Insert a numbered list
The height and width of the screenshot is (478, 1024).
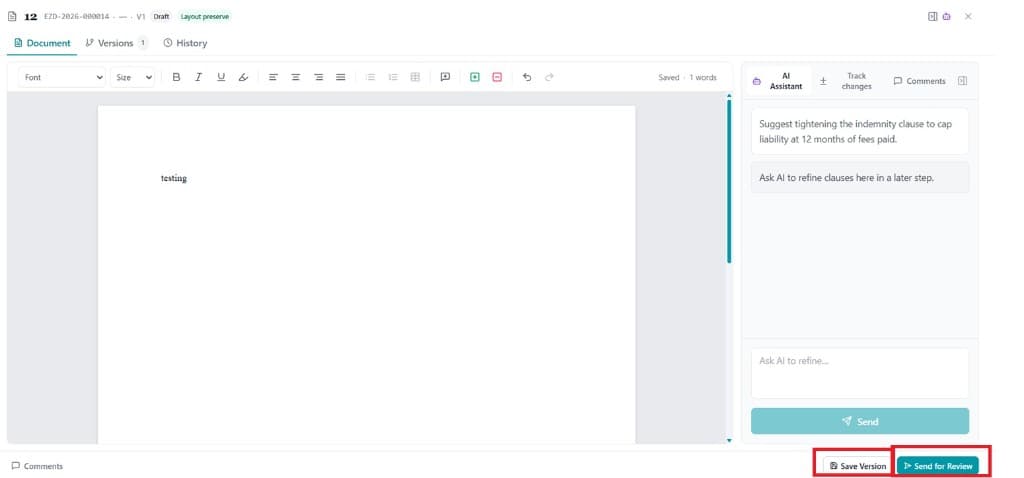392,77
